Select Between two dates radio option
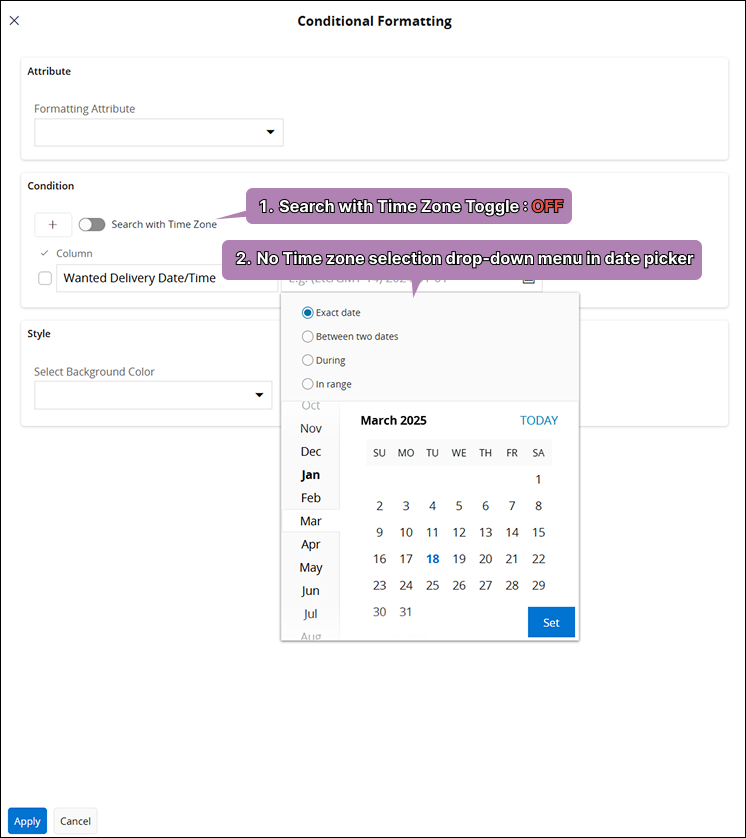The width and height of the screenshot is (746, 838). point(307,336)
